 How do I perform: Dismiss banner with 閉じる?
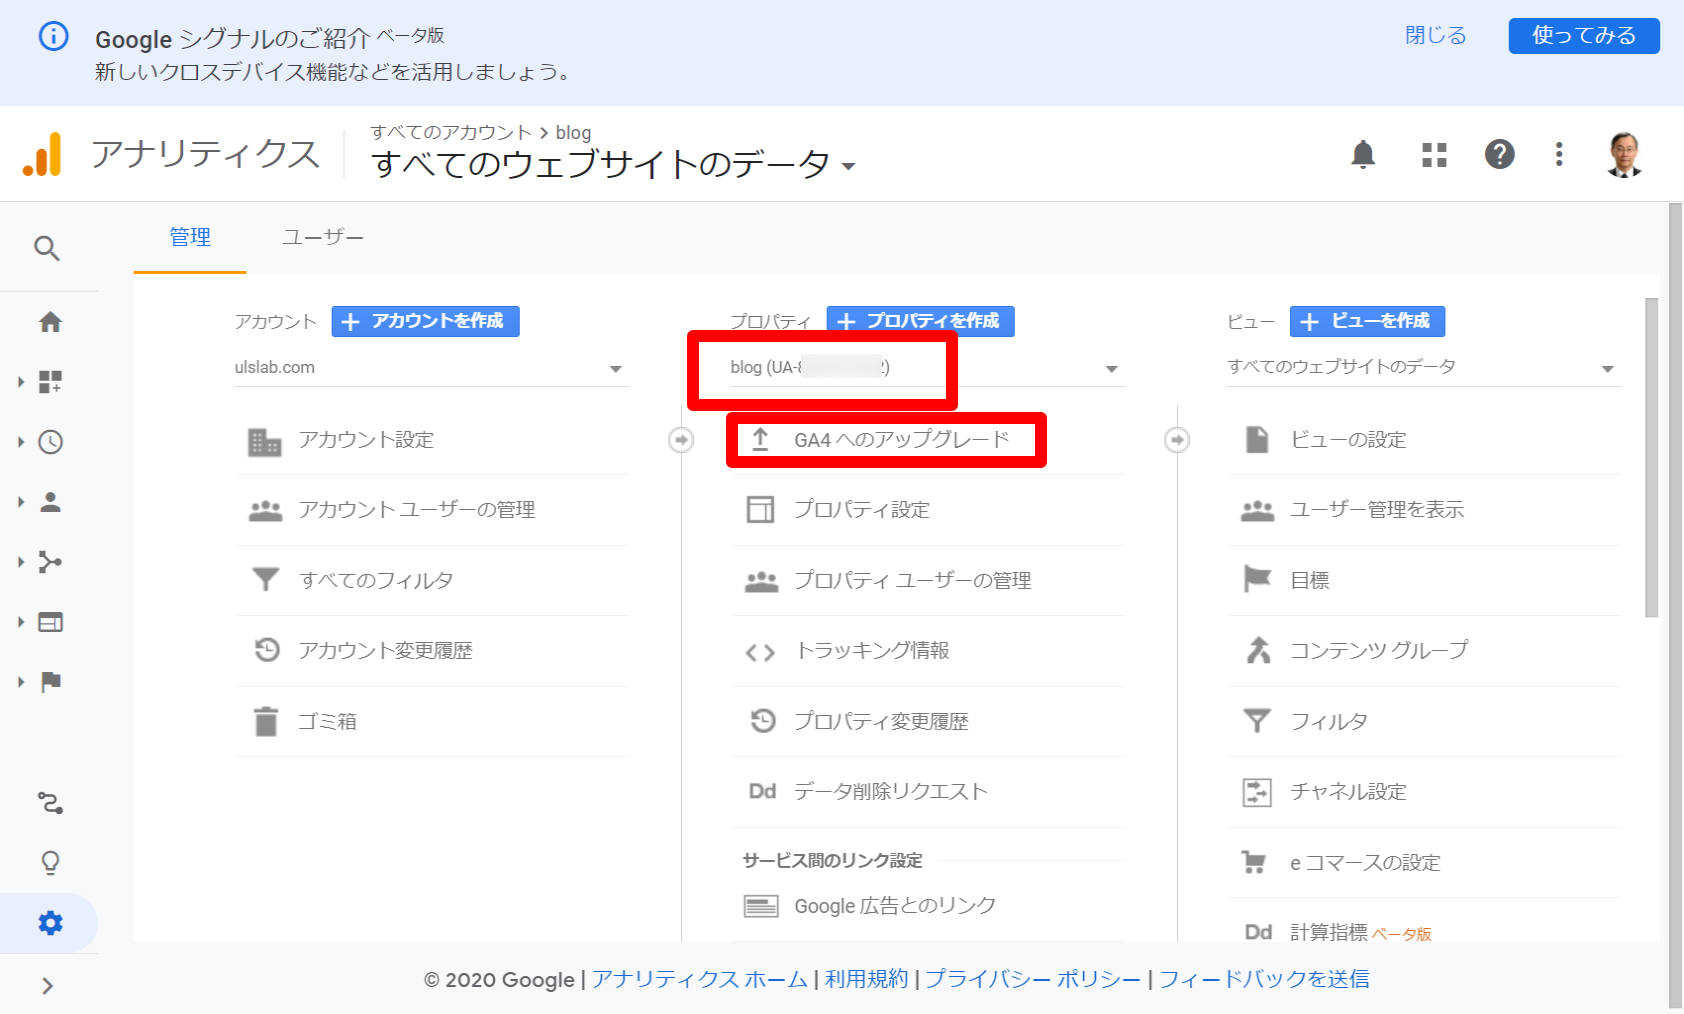tap(1435, 36)
